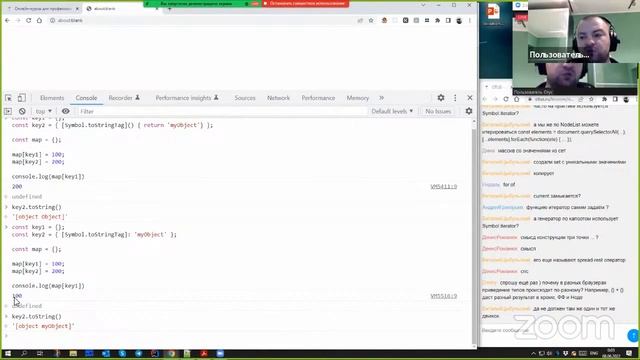The width and height of the screenshot is (640, 360).
Task: Expand the first key2.toString() console entry
Action: (x=6, y=207)
